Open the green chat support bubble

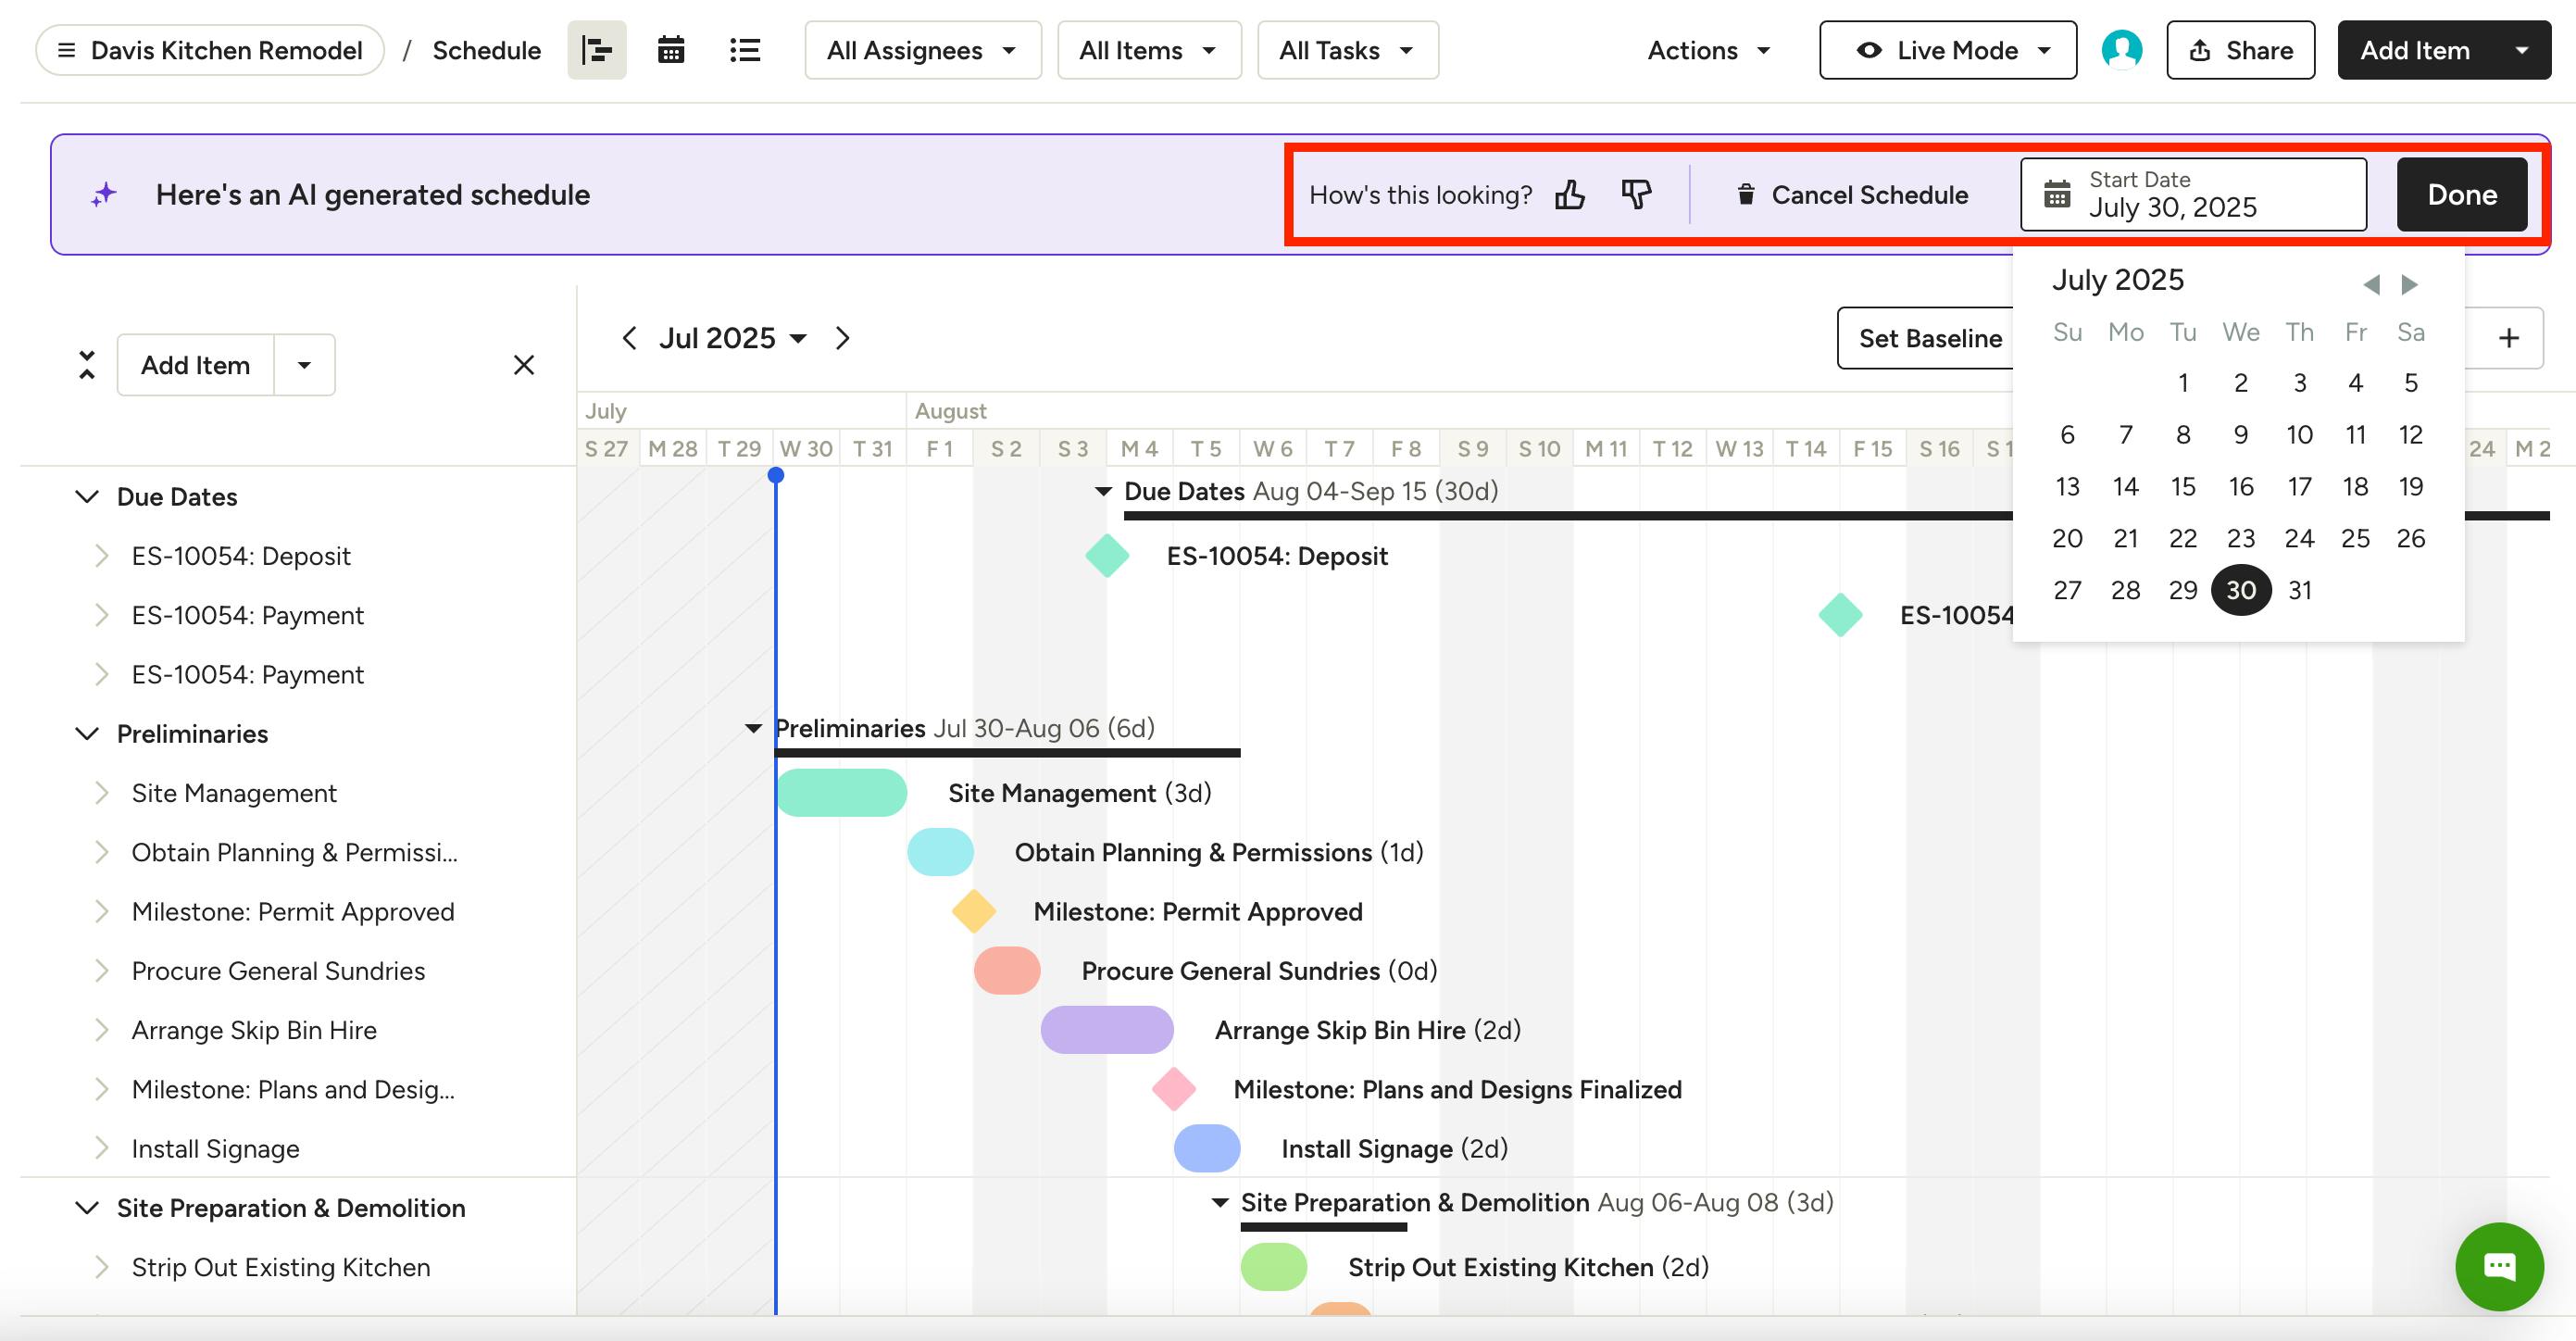(2498, 1266)
